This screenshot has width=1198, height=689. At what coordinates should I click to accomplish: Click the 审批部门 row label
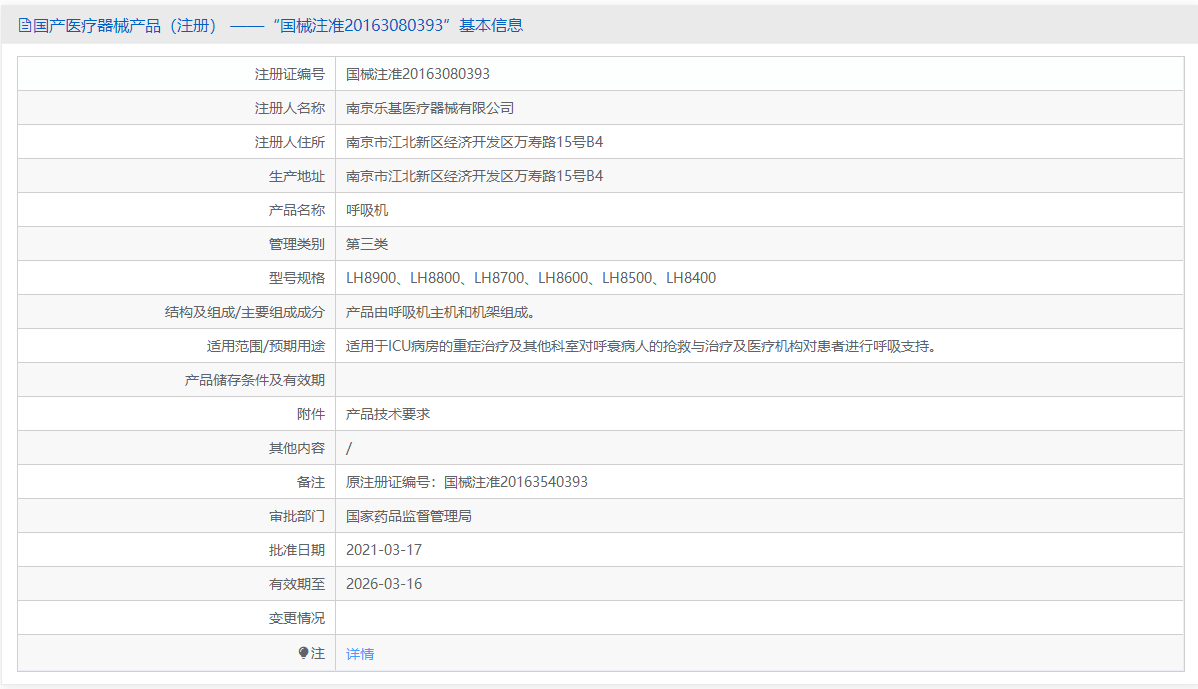tap(296, 516)
